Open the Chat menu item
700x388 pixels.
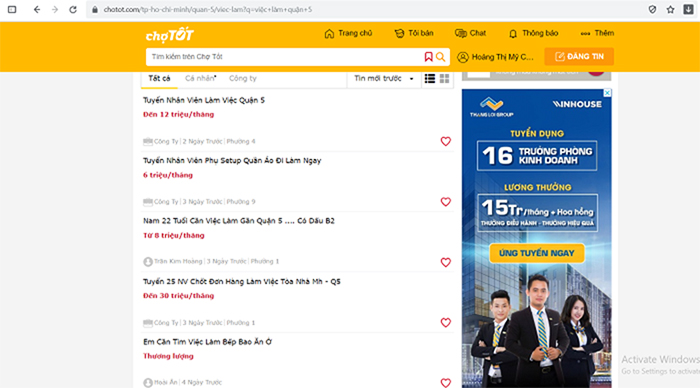pos(470,33)
